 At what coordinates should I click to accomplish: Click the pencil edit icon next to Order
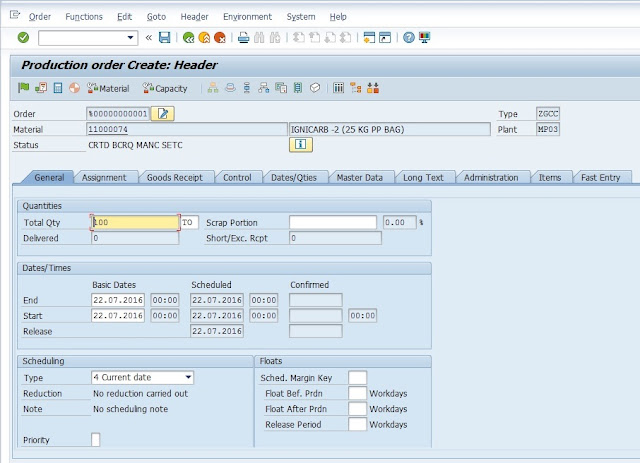[x=163, y=114]
